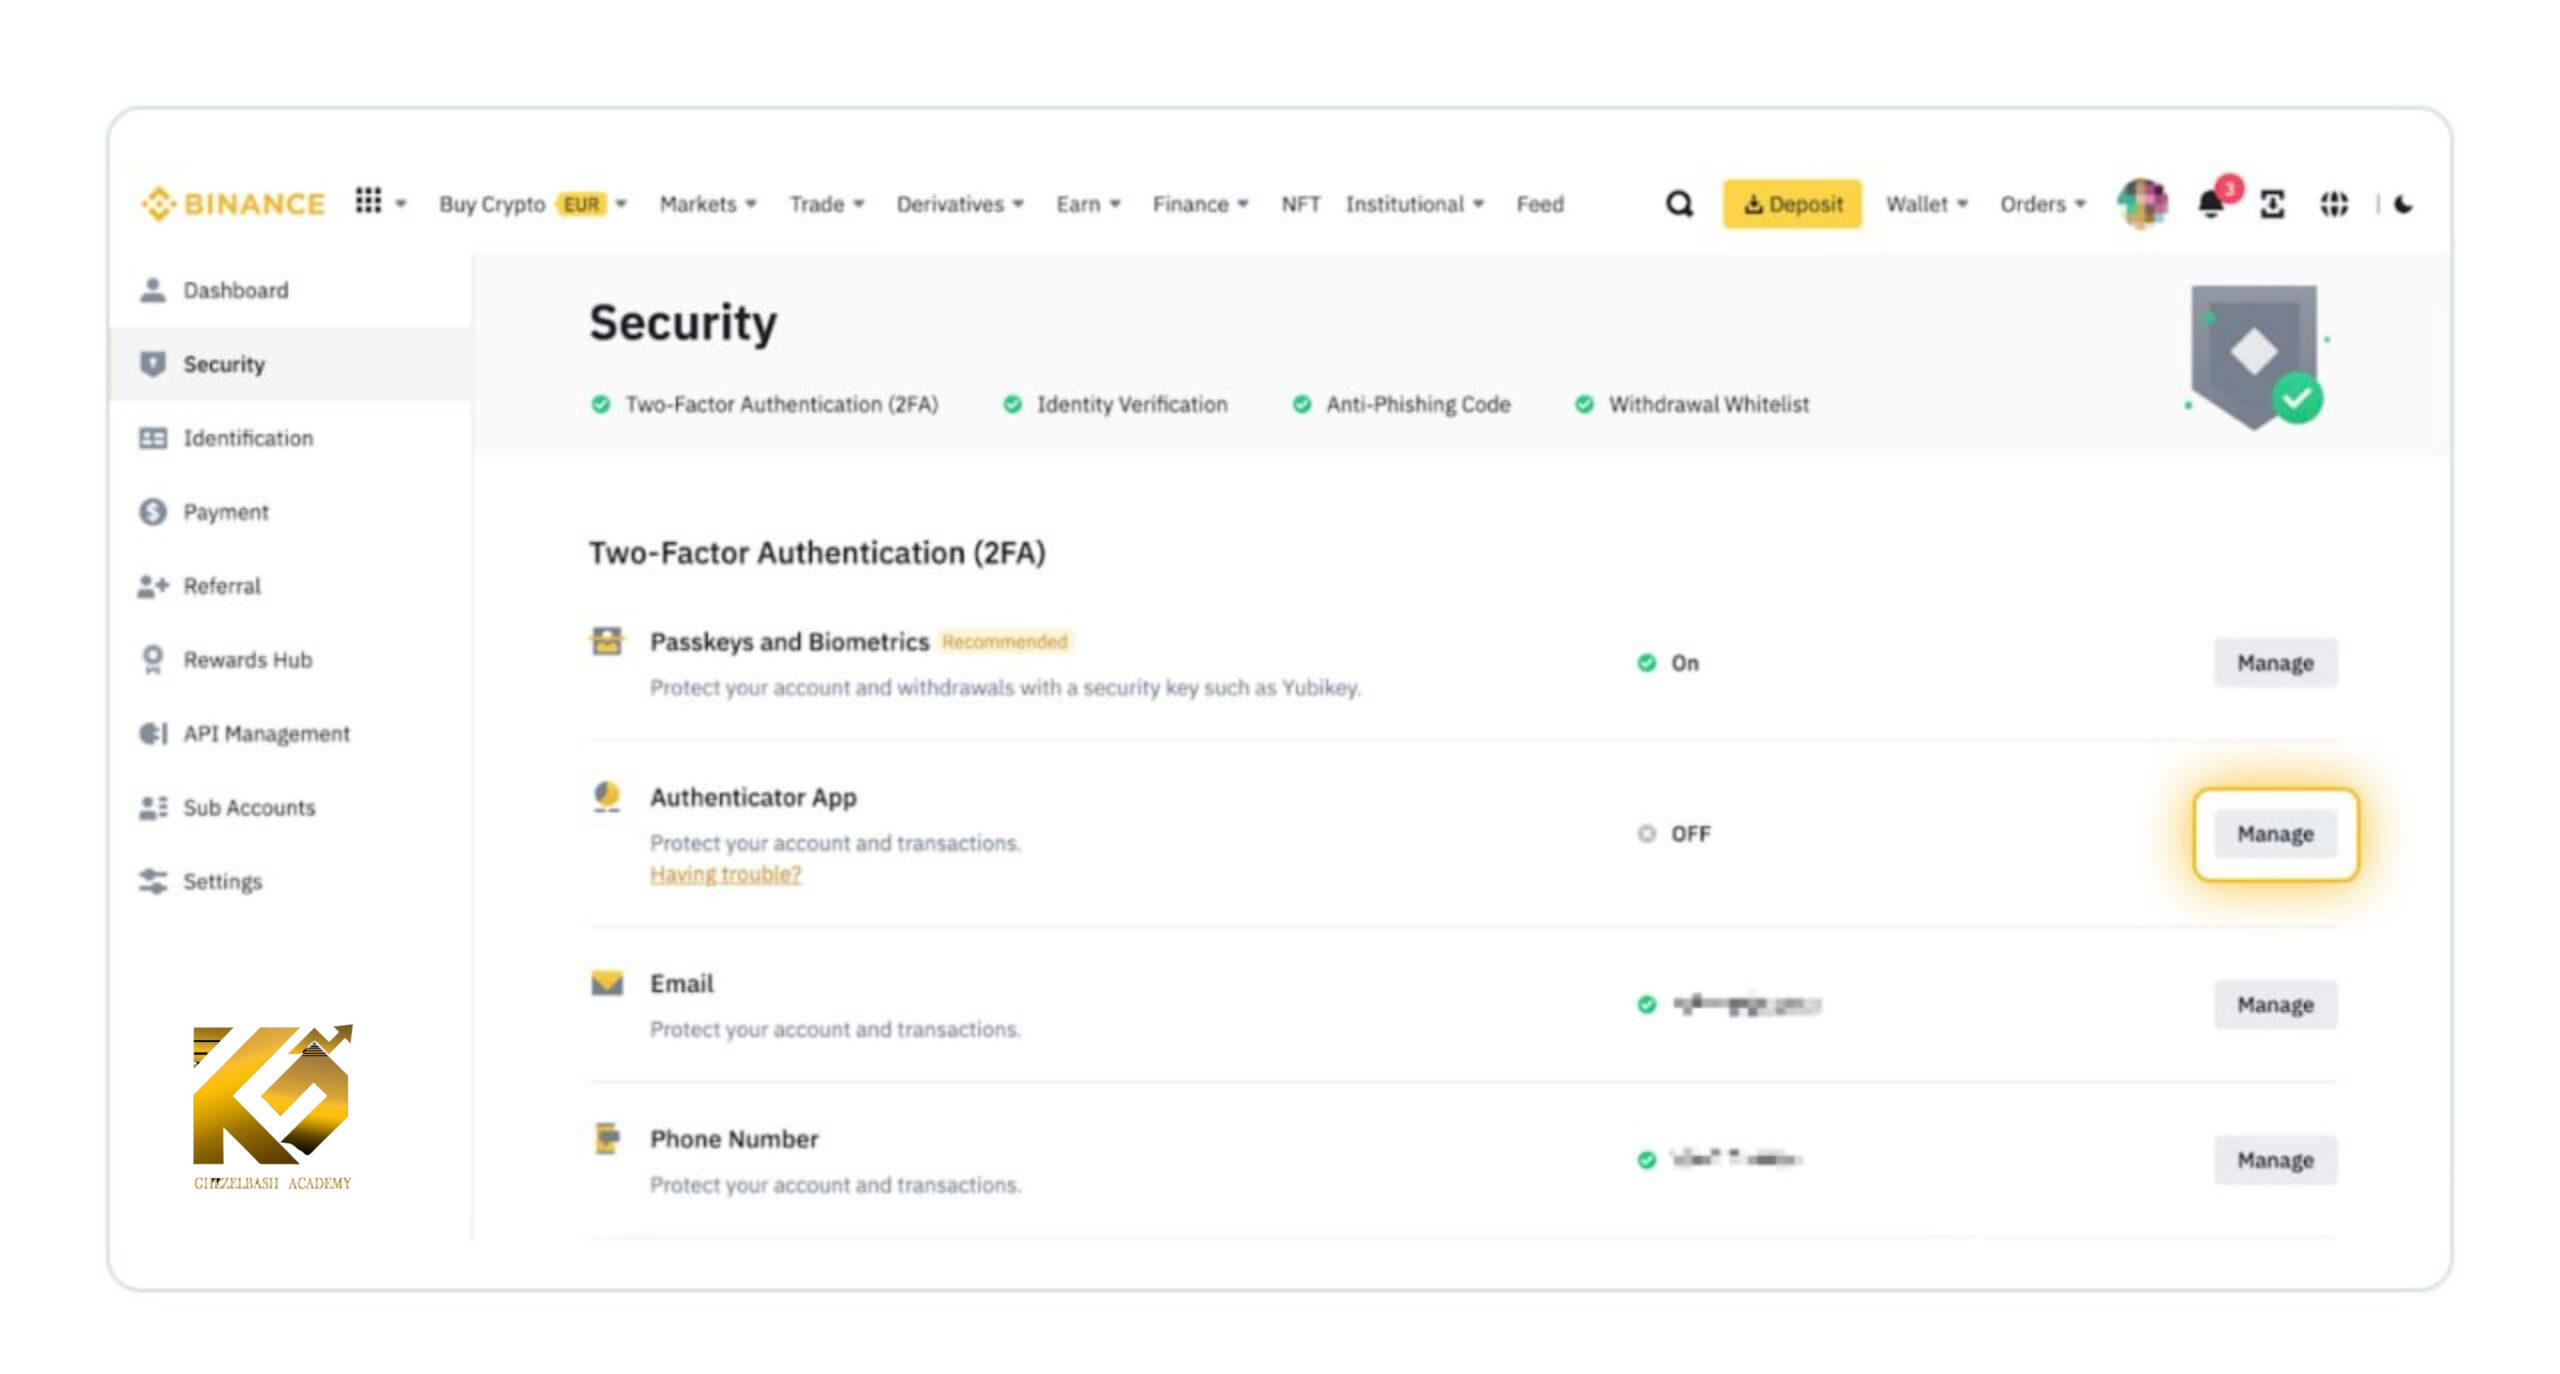Click the Sub Accounts icon
2560x1374 pixels.
coord(153,808)
